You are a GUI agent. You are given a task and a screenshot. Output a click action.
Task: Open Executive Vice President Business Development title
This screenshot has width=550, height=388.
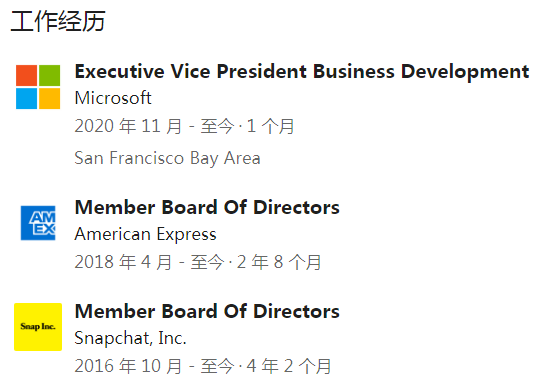coord(302,72)
